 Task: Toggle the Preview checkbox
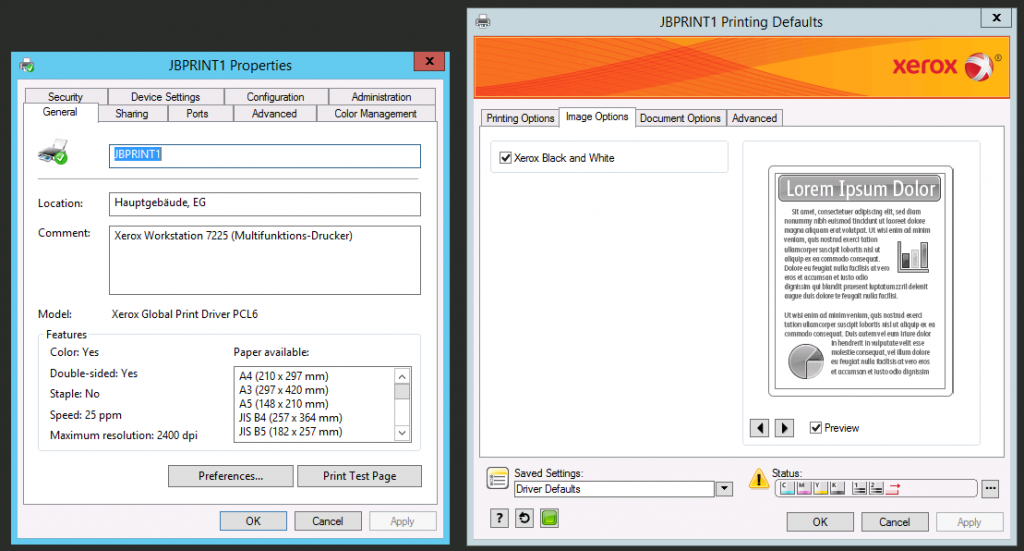[816, 428]
